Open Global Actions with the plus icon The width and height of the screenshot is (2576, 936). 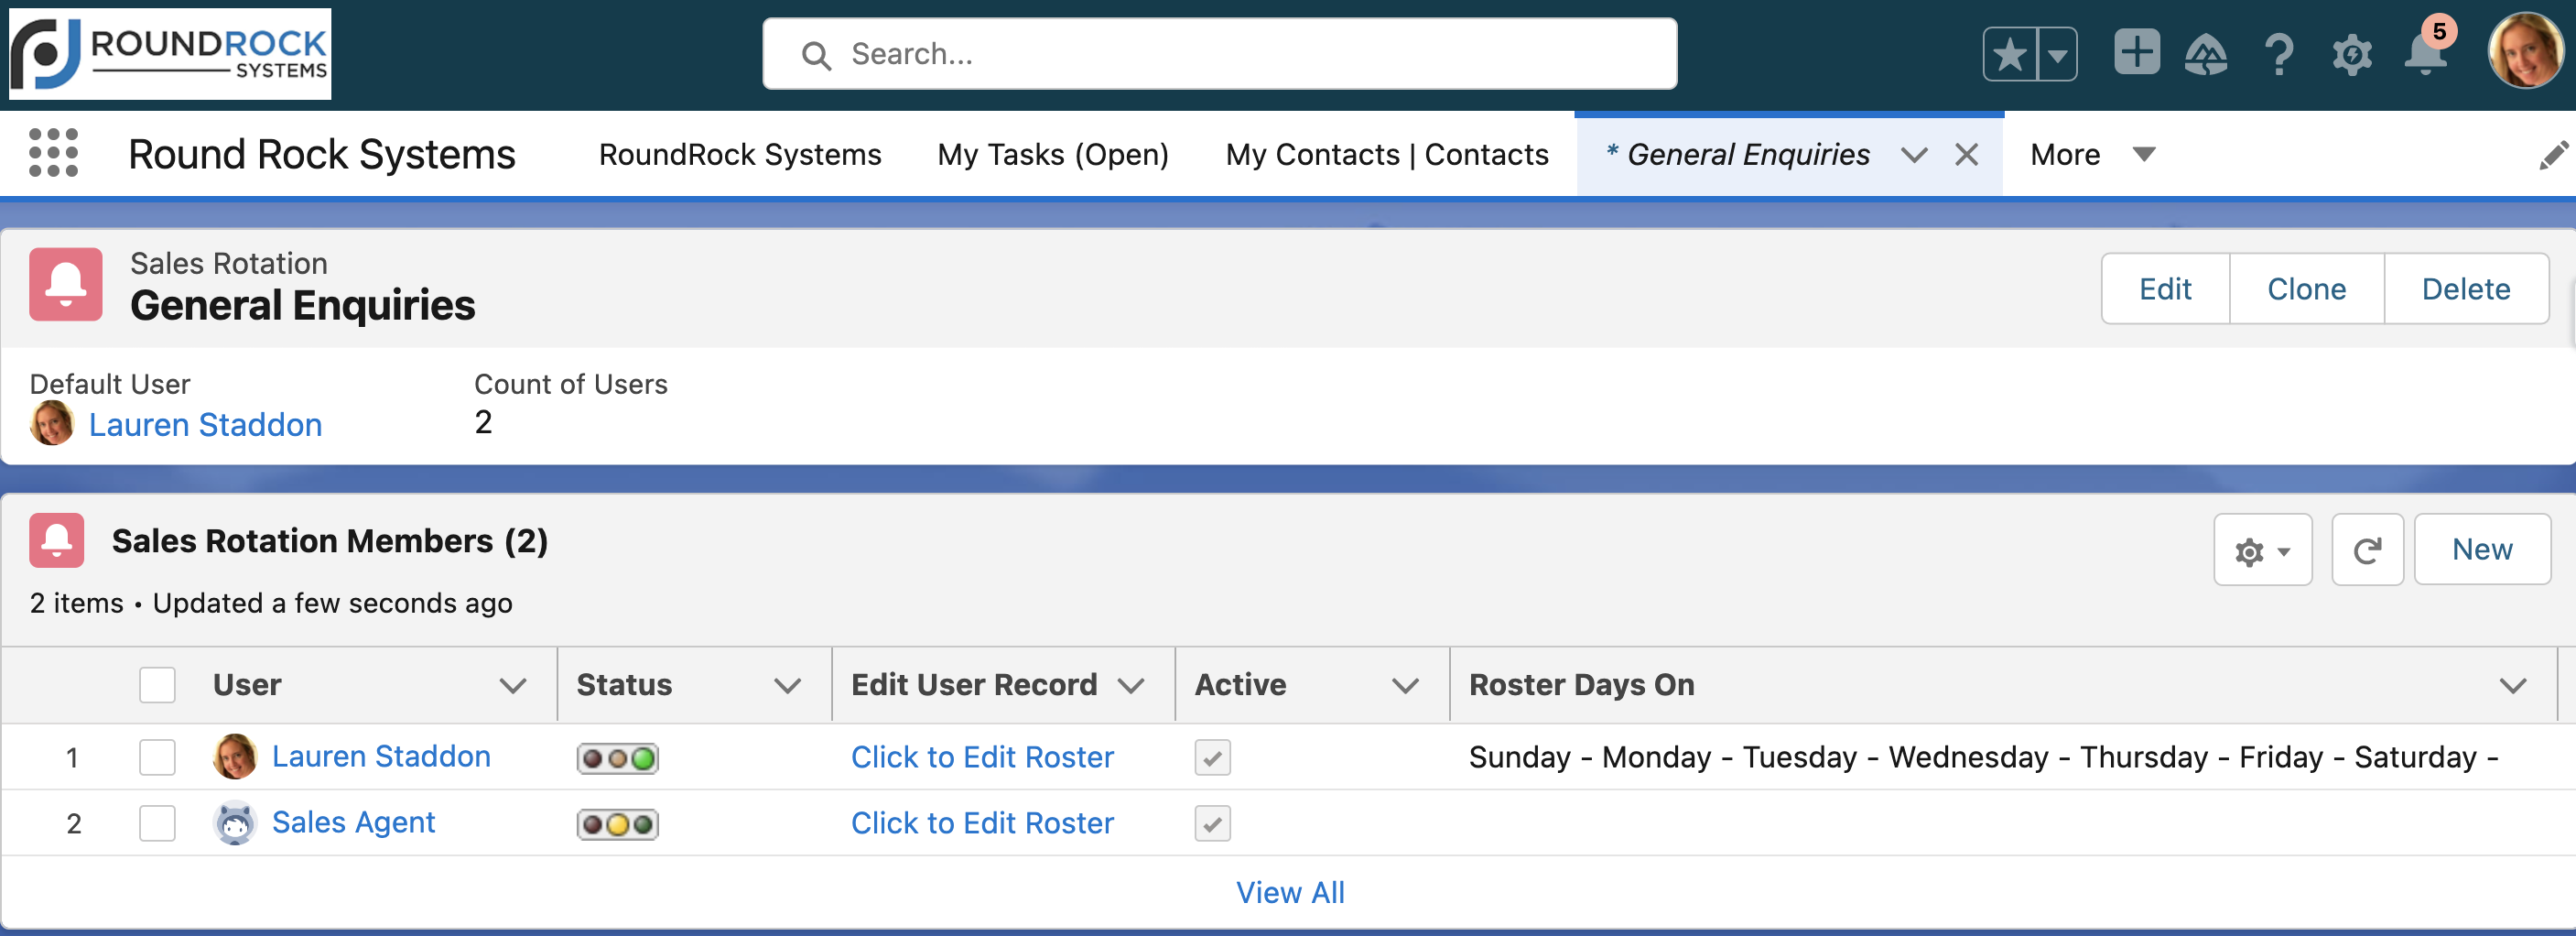point(2136,54)
